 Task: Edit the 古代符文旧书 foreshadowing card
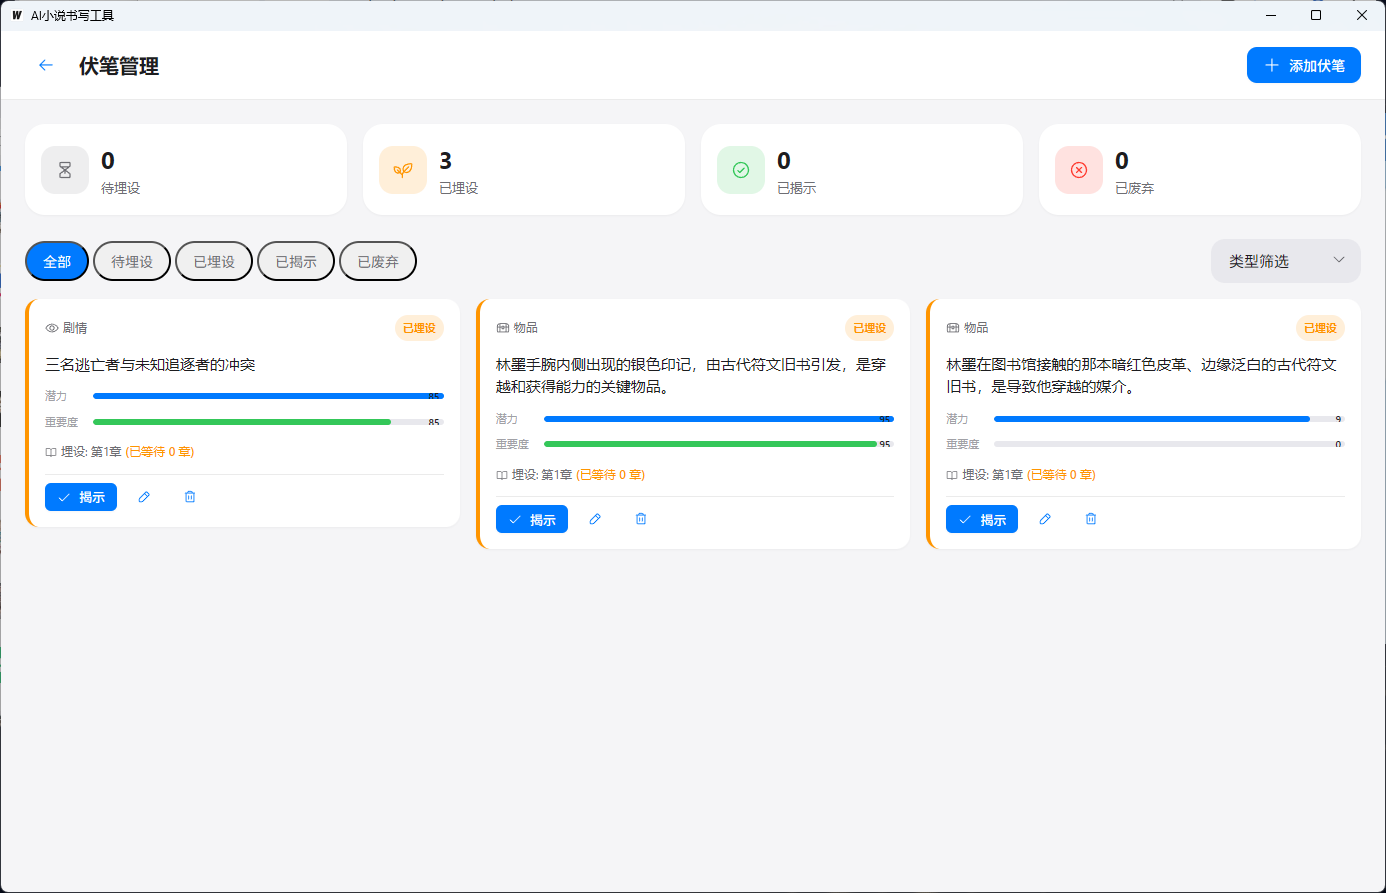[1045, 519]
